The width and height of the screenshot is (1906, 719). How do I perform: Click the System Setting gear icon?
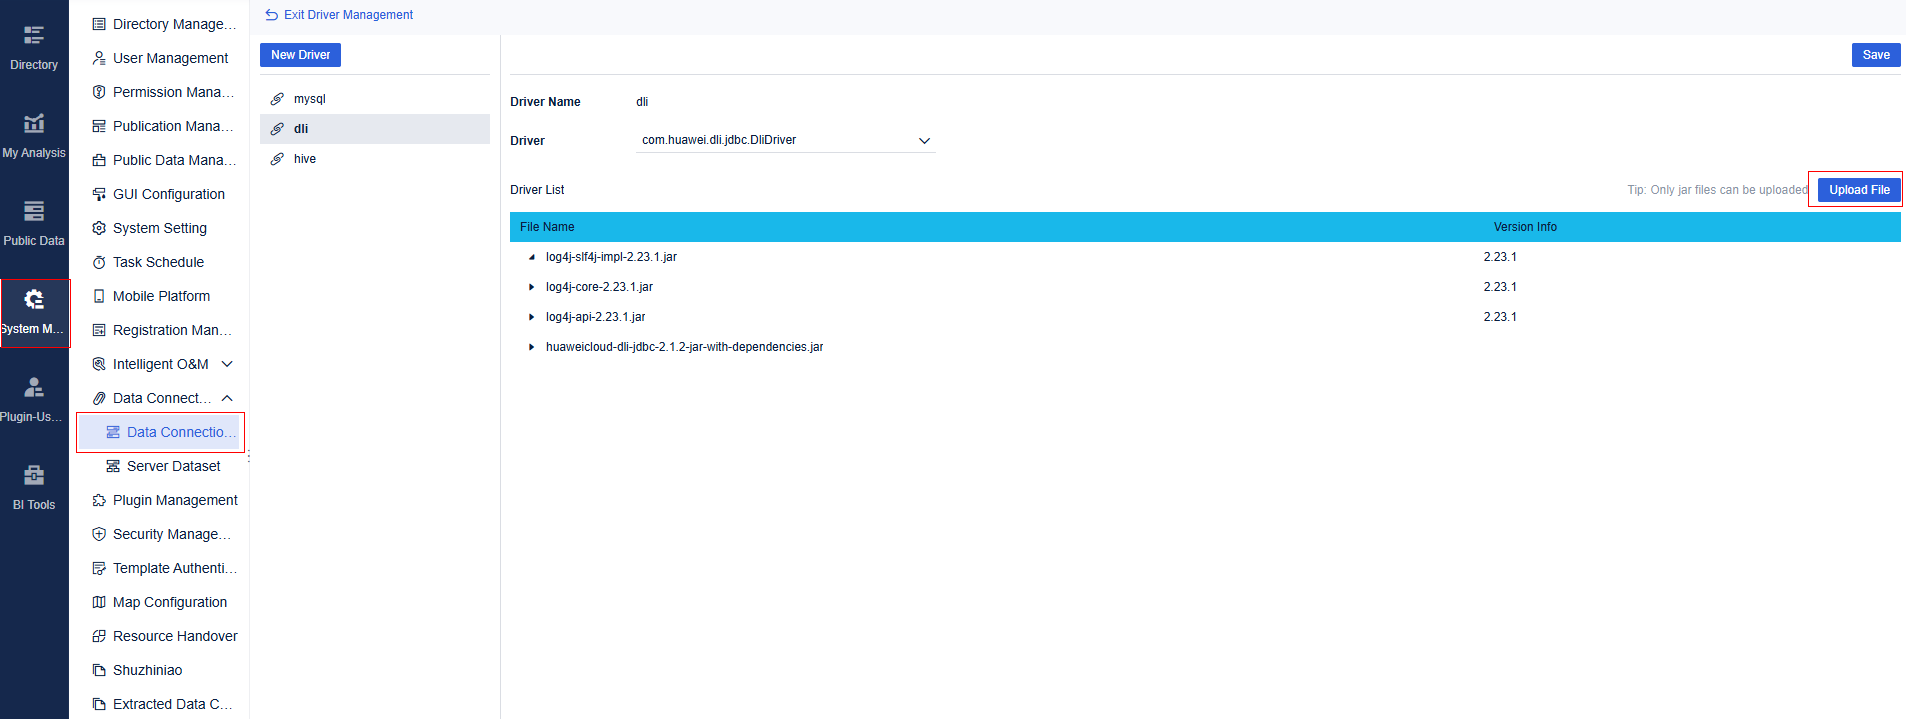99,228
